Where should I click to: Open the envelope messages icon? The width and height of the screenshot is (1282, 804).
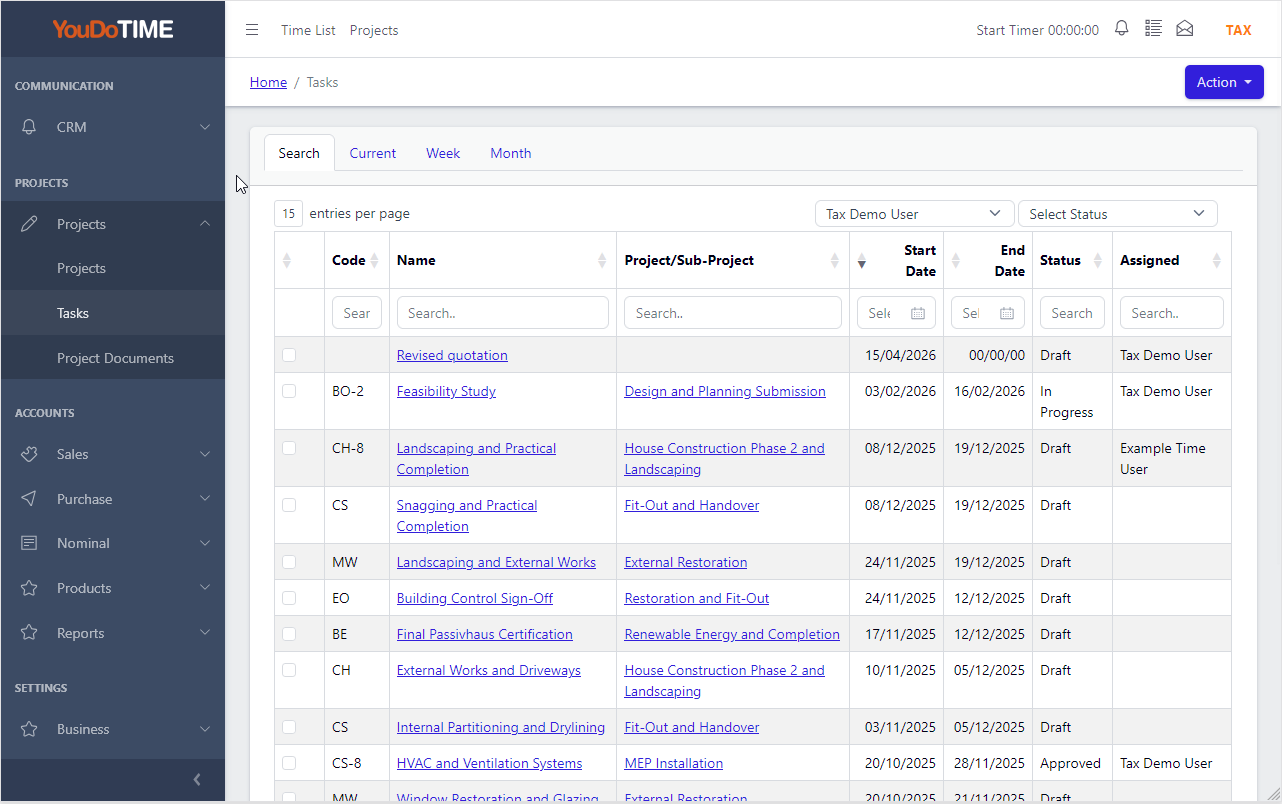tap(1185, 29)
